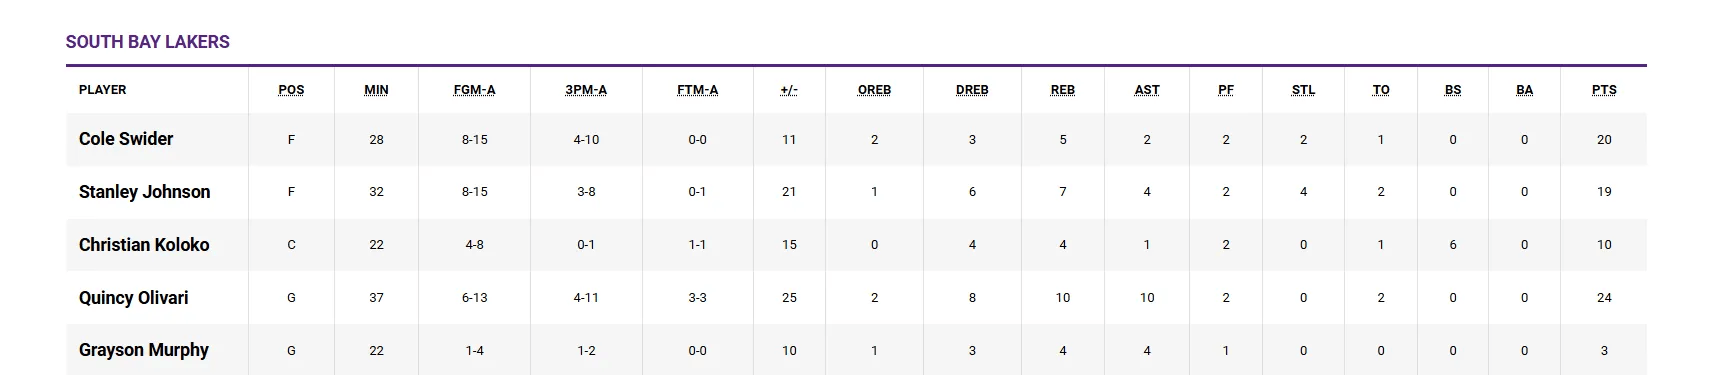Click the MIN column header

click(376, 90)
